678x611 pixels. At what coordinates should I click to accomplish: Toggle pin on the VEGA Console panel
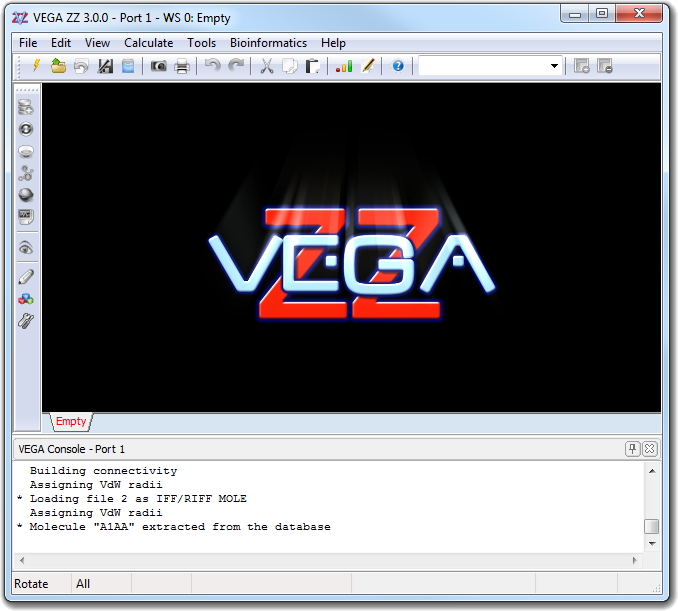tap(632, 449)
